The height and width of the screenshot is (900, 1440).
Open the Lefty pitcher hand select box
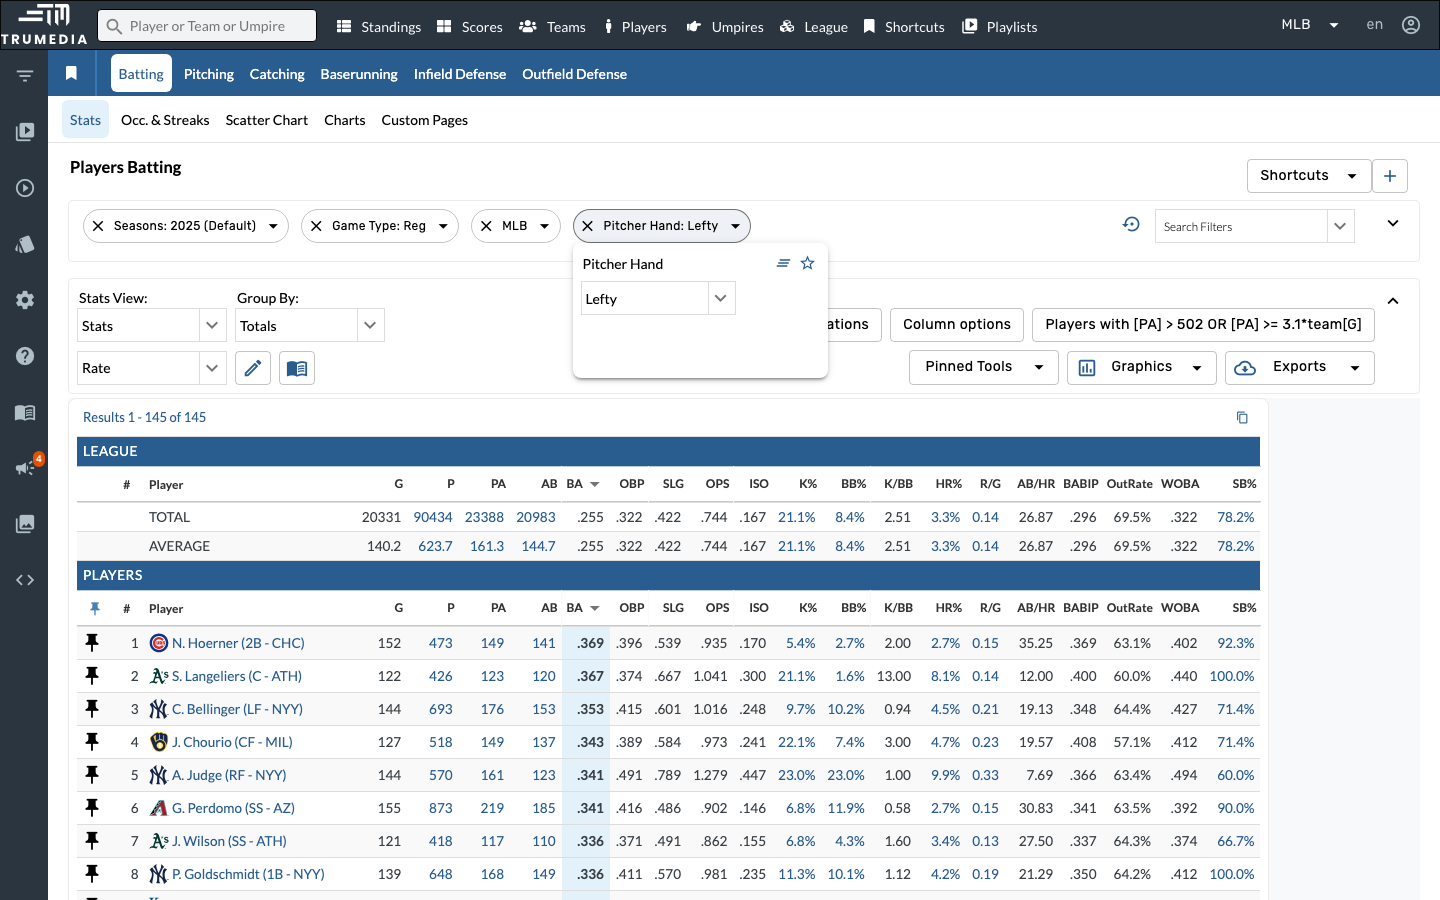click(x=658, y=298)
